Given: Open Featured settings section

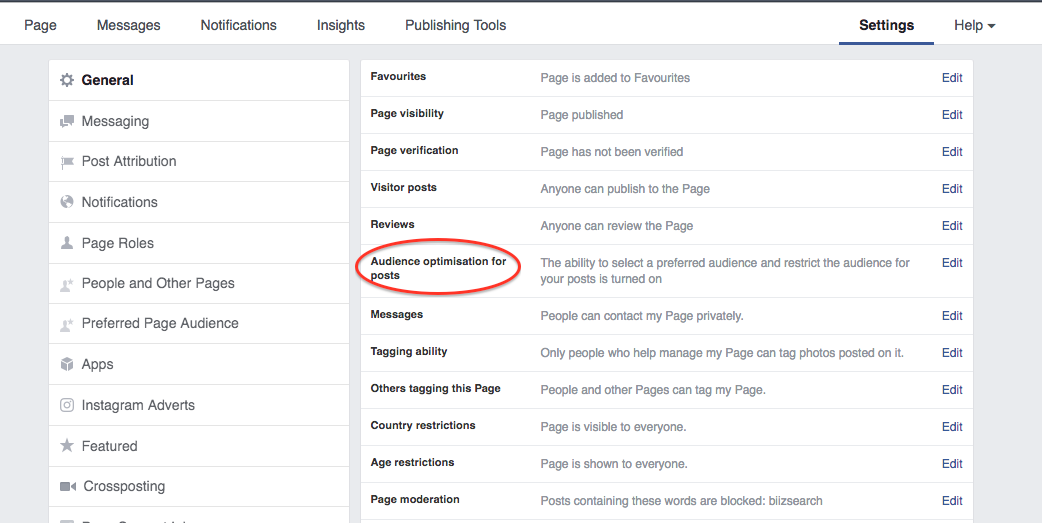Looking at the screenshot, I should click(199, 446).
